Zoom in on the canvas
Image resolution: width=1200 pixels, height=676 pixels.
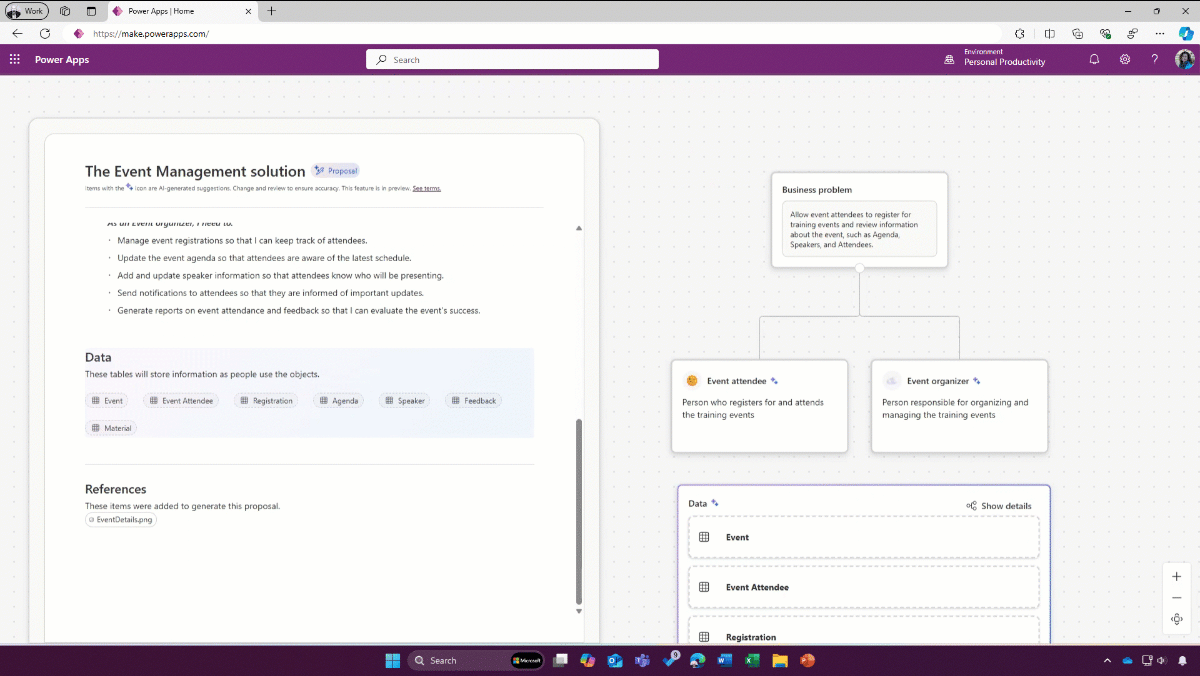pos(1176,577)
